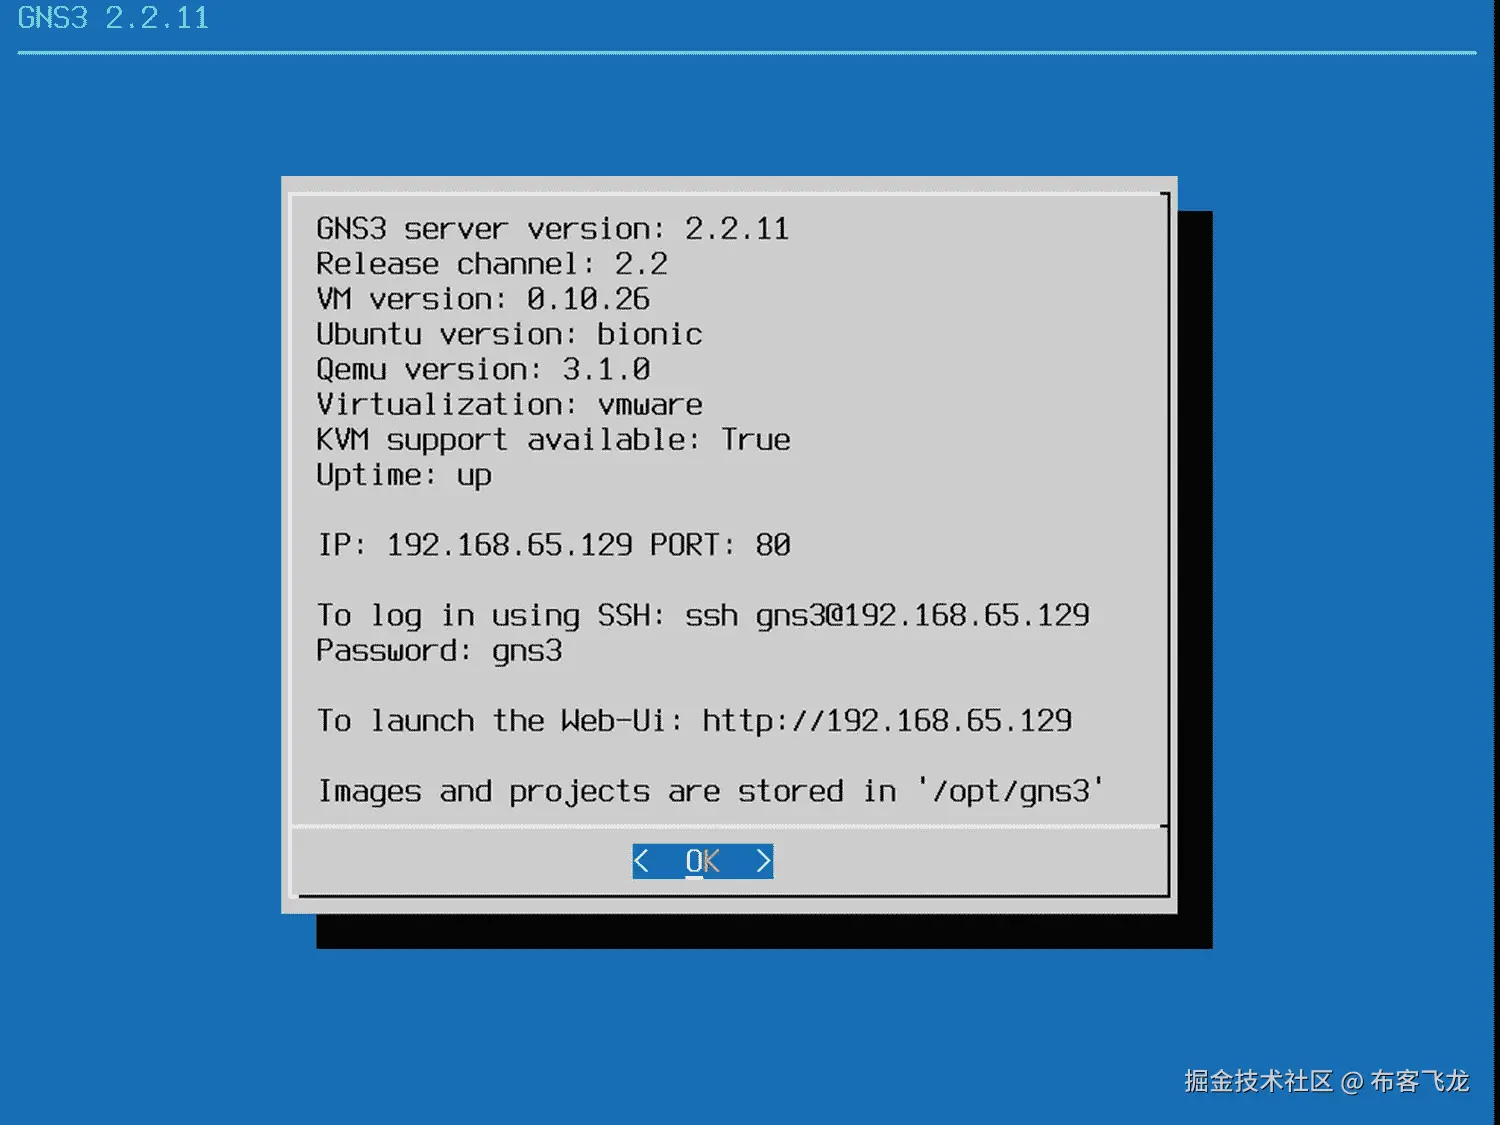The image size is (1500, 1125).
Task: Click the SSH login command line
Action: point(703,615)
